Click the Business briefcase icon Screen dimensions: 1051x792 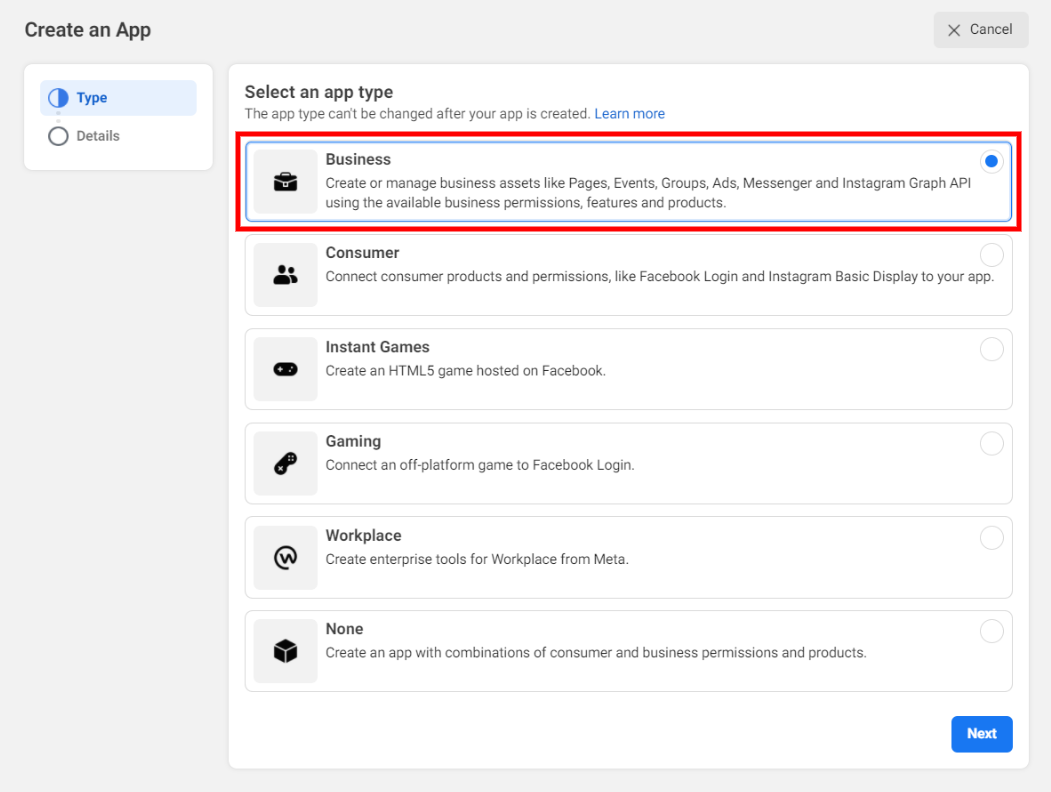[x=285, y=182]
